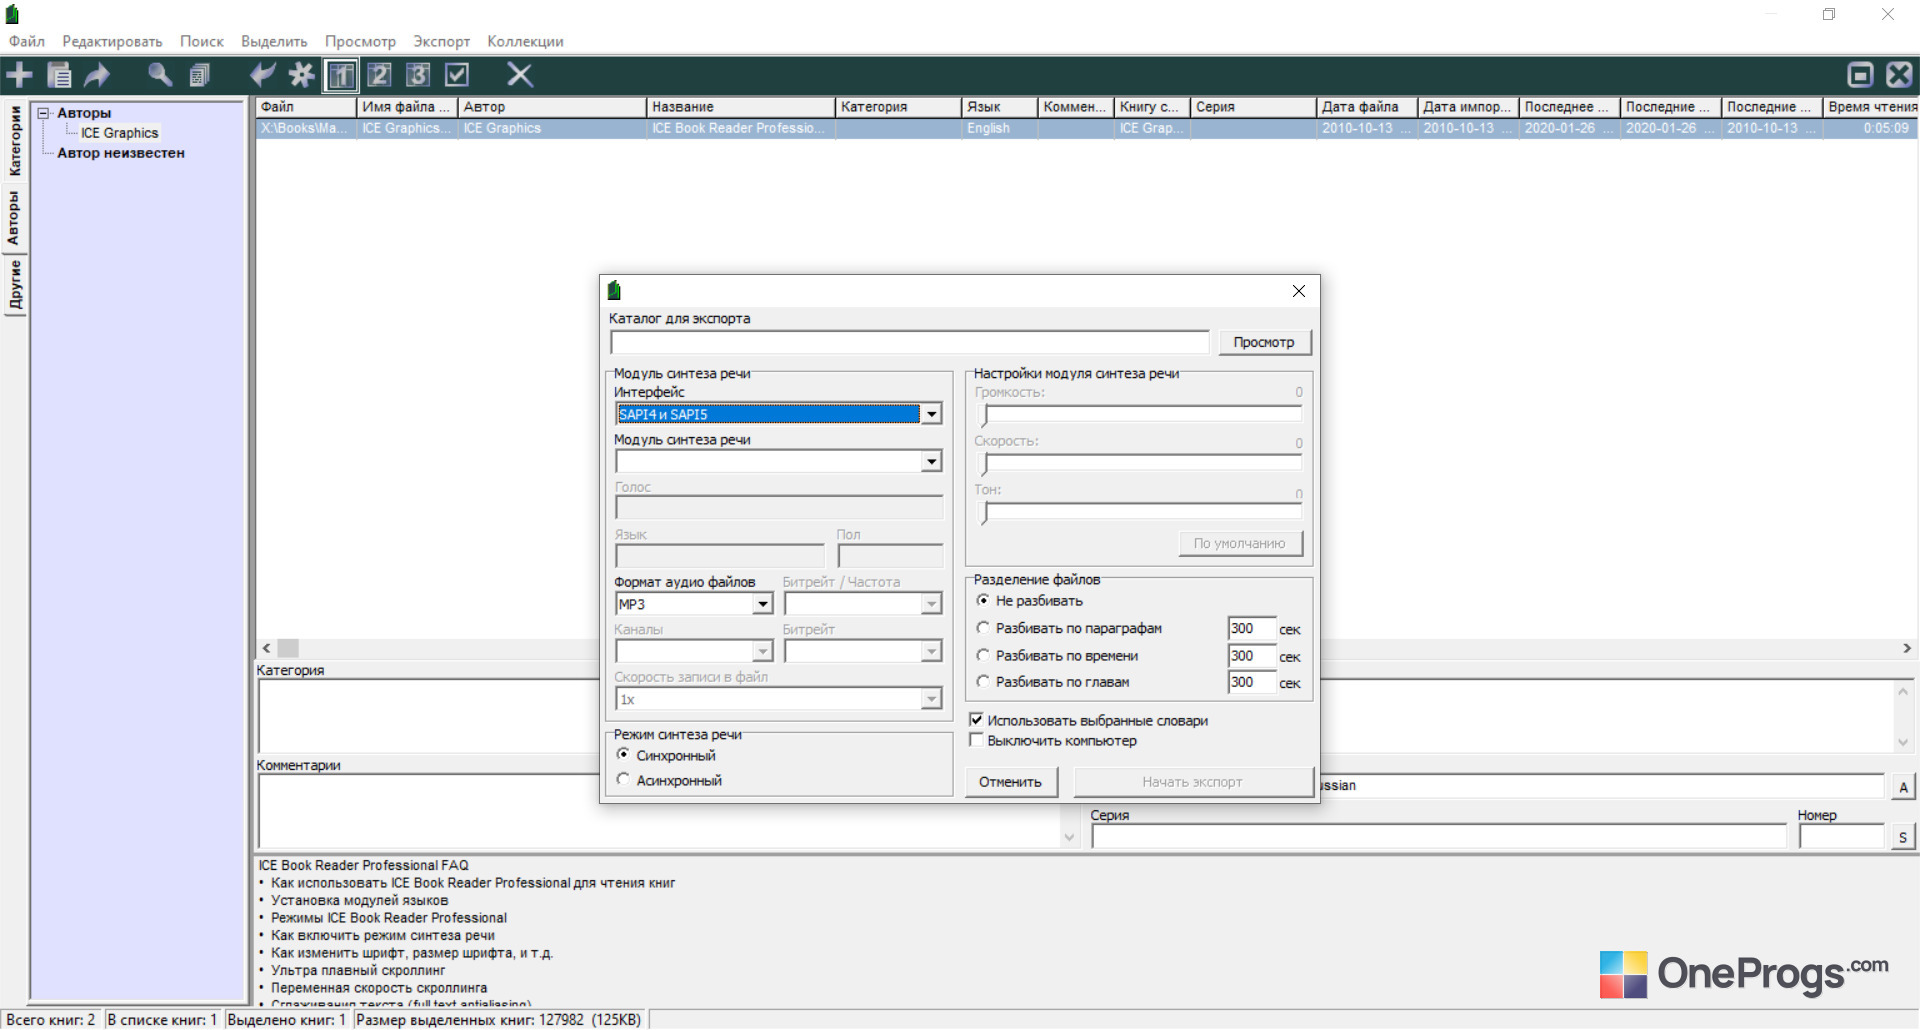The height and width of the screenshot is (1030, 1920).
Task: Open the MP3 audio format dropdown
Action: click(763, 604)
